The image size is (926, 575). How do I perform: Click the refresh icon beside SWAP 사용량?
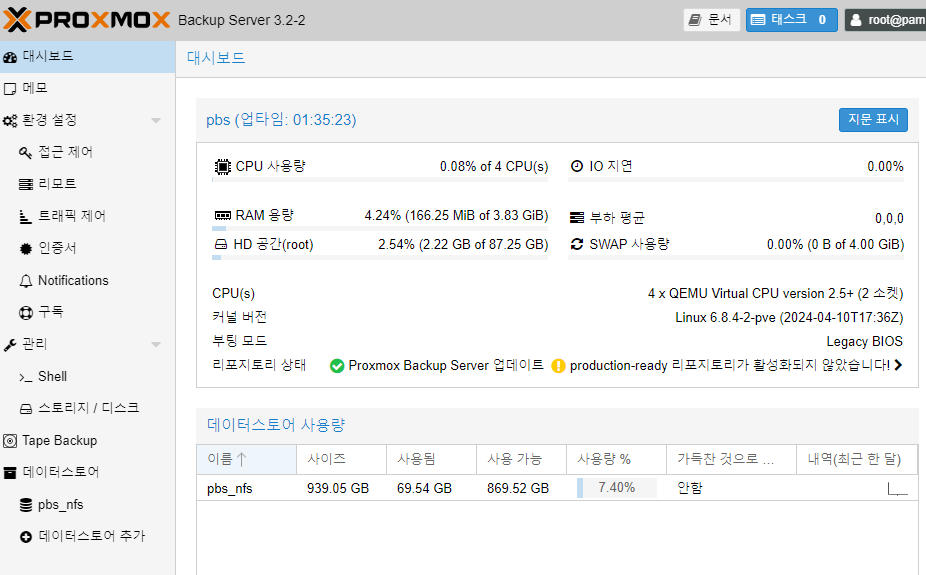pyautogui.click(x=577, y=244)
